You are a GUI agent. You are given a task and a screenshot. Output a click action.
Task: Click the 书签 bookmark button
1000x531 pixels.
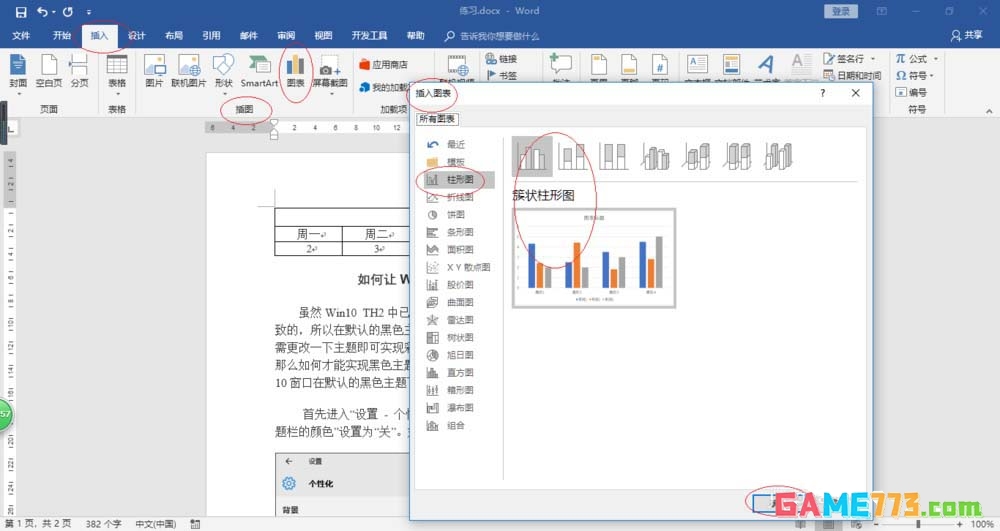[x=501, y=75]
